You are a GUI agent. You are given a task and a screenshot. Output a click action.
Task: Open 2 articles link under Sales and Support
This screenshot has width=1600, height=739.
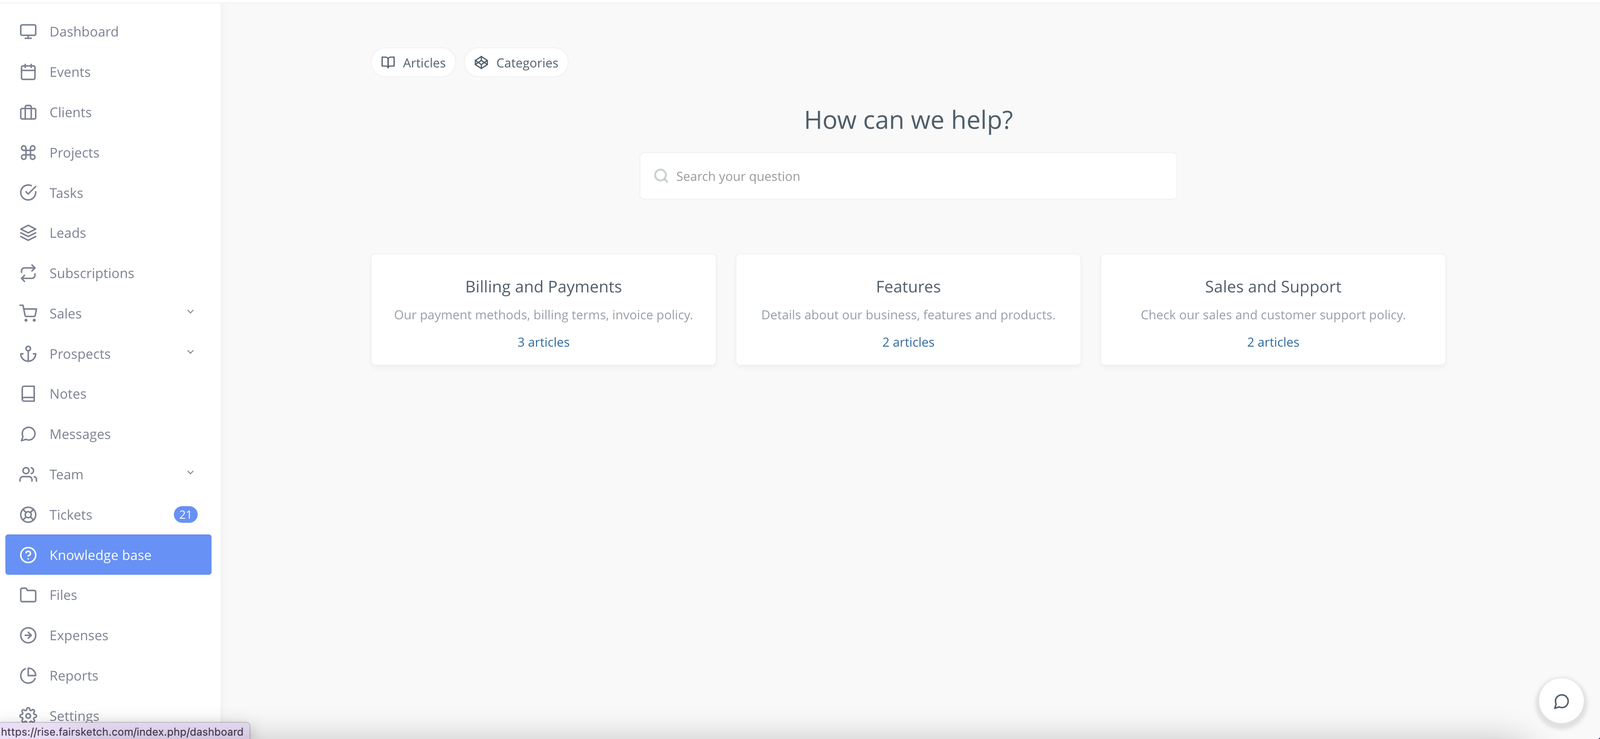[1272, 342]
